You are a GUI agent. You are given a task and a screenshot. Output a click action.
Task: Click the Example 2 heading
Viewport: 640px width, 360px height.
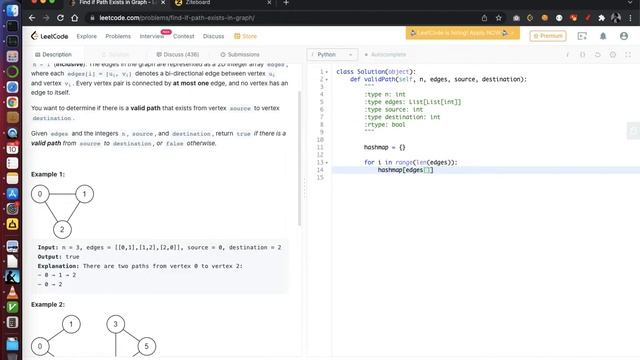[x=48, y=304]
